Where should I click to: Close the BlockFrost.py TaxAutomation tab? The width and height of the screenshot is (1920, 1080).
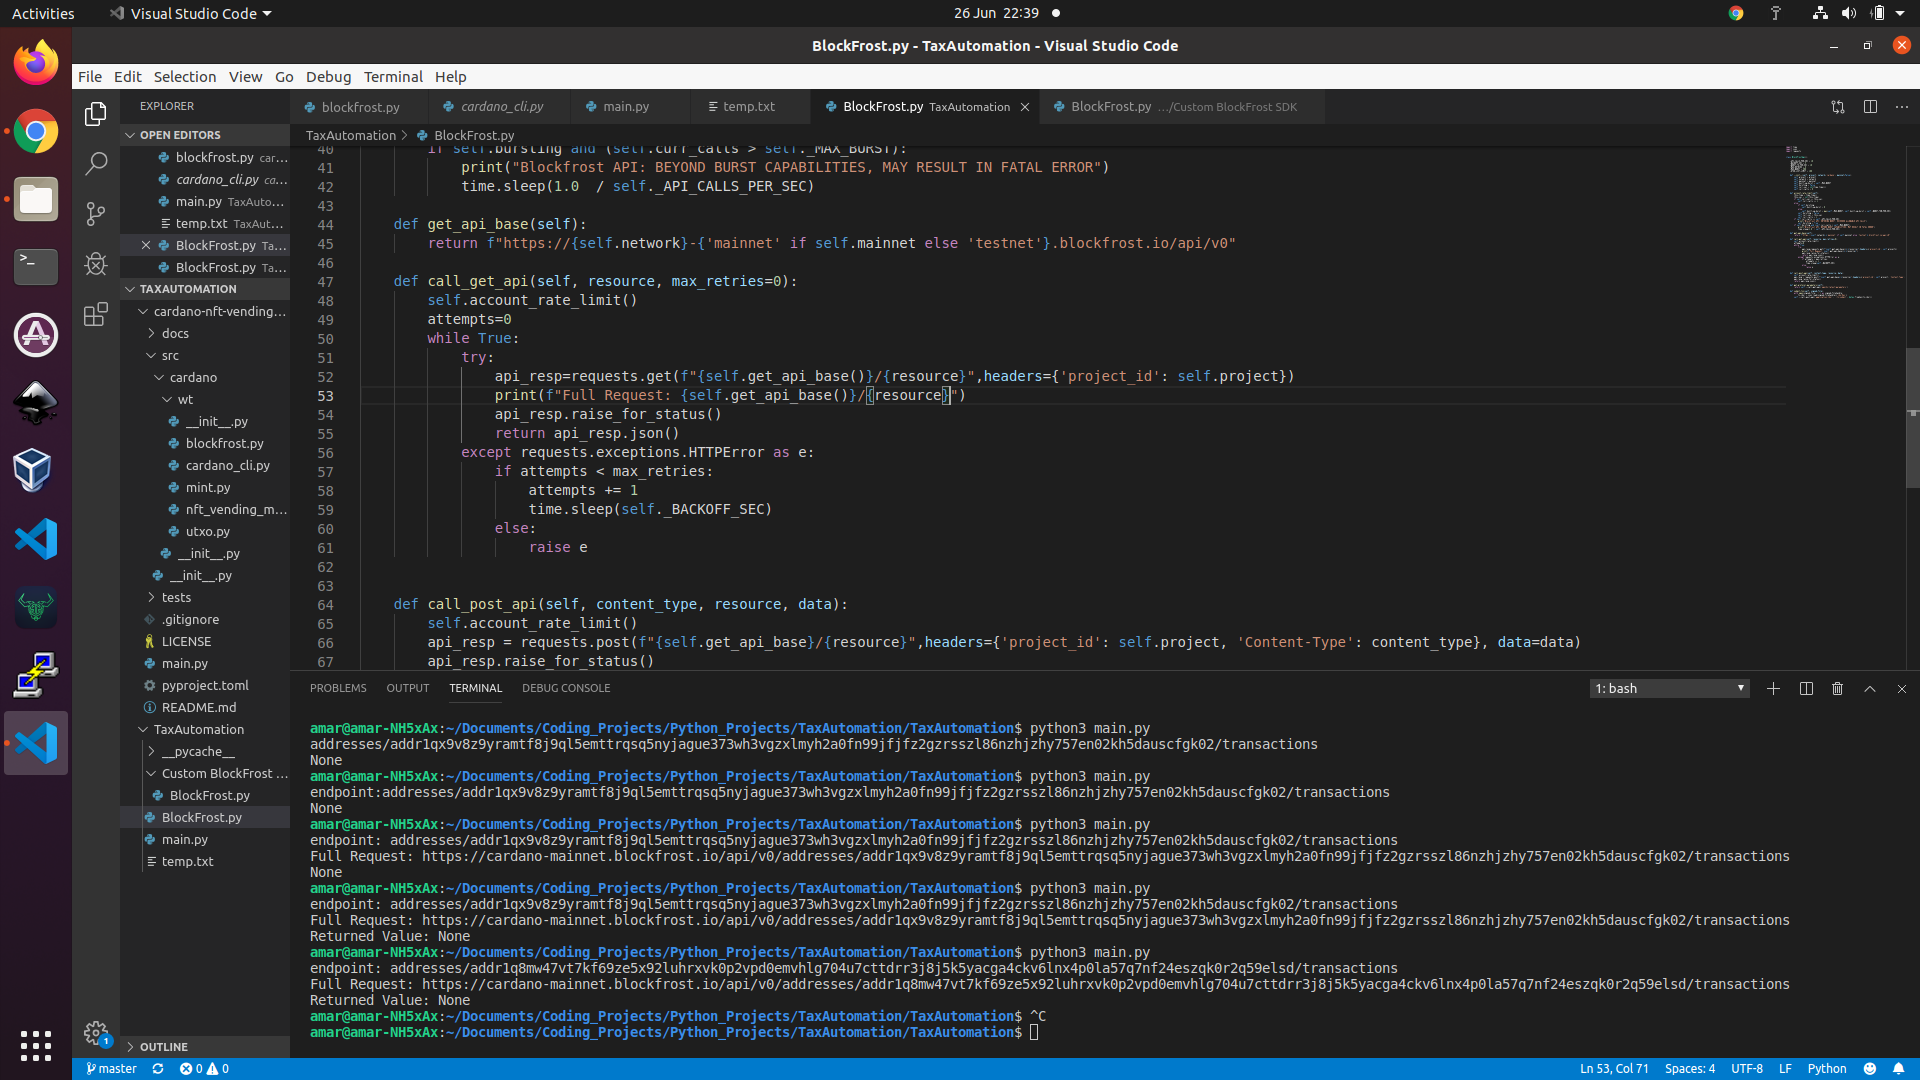1025,107
